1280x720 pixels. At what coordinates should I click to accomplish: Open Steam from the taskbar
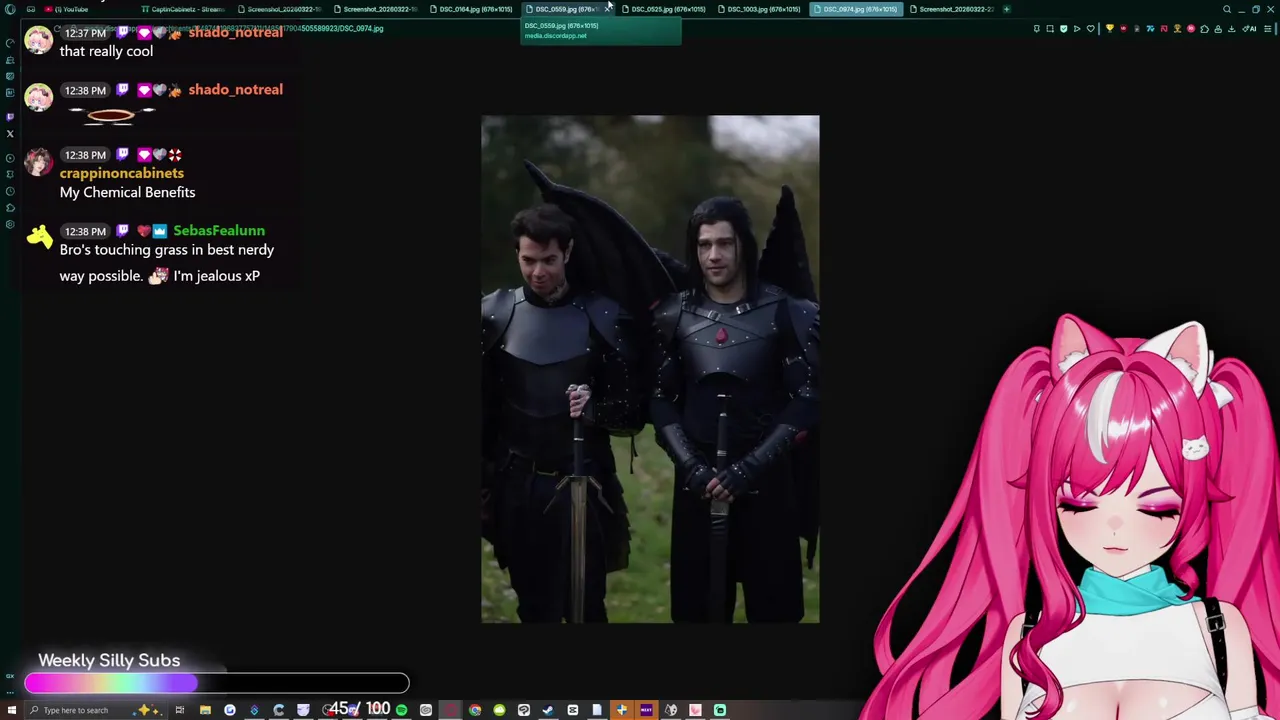click(547, 710)
